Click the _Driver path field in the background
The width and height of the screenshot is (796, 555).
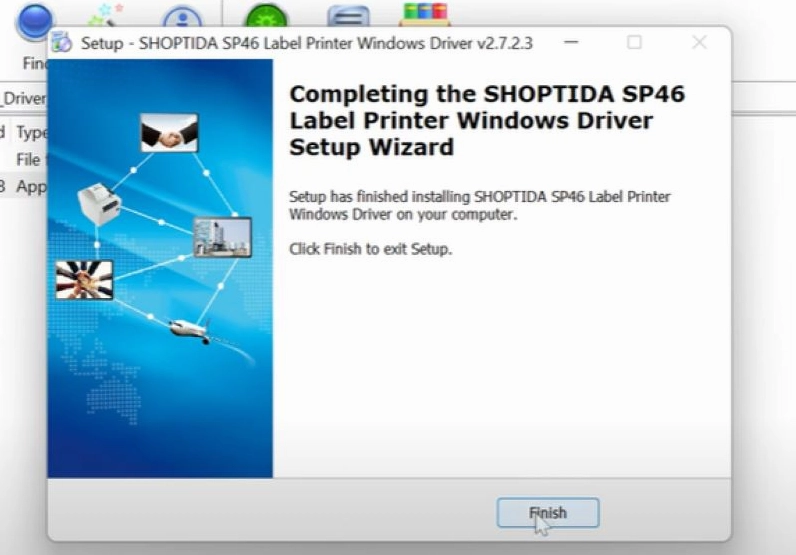coord(24,97)
